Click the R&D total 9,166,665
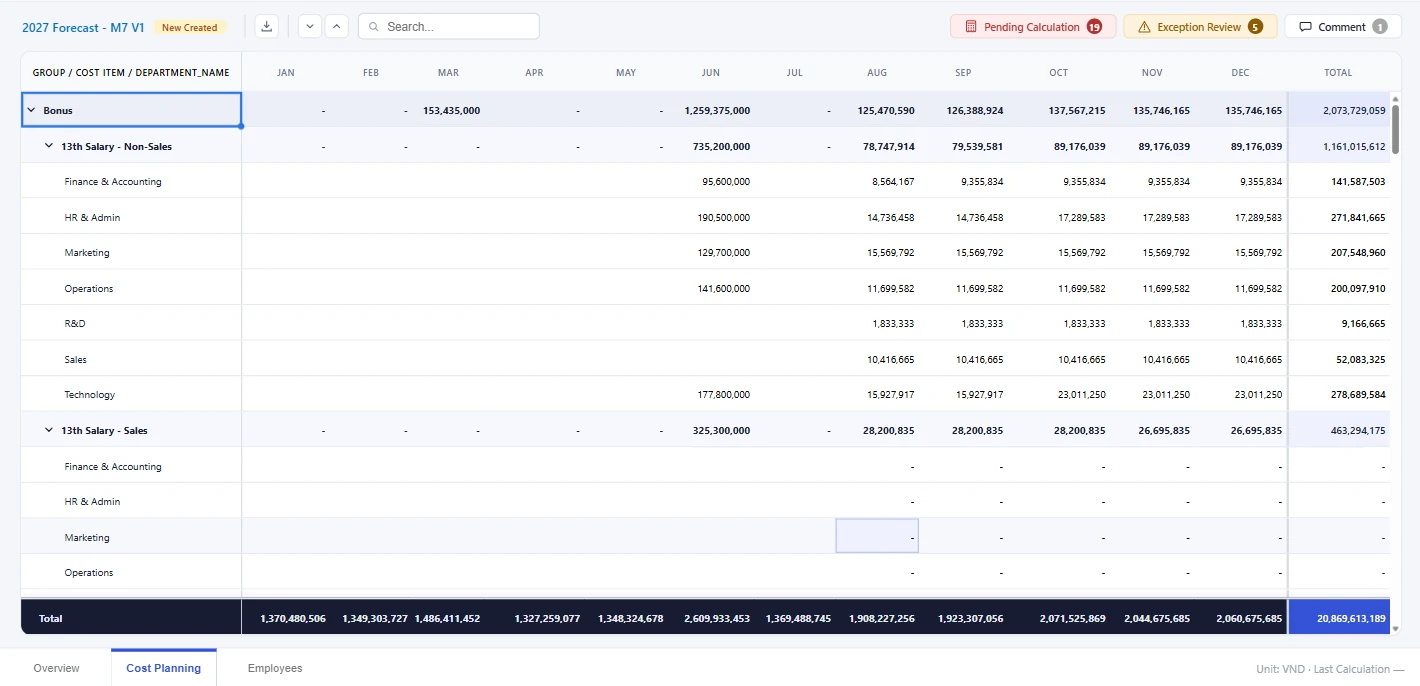This screenshot has width=1420, height=686. tap(1363, 324)
